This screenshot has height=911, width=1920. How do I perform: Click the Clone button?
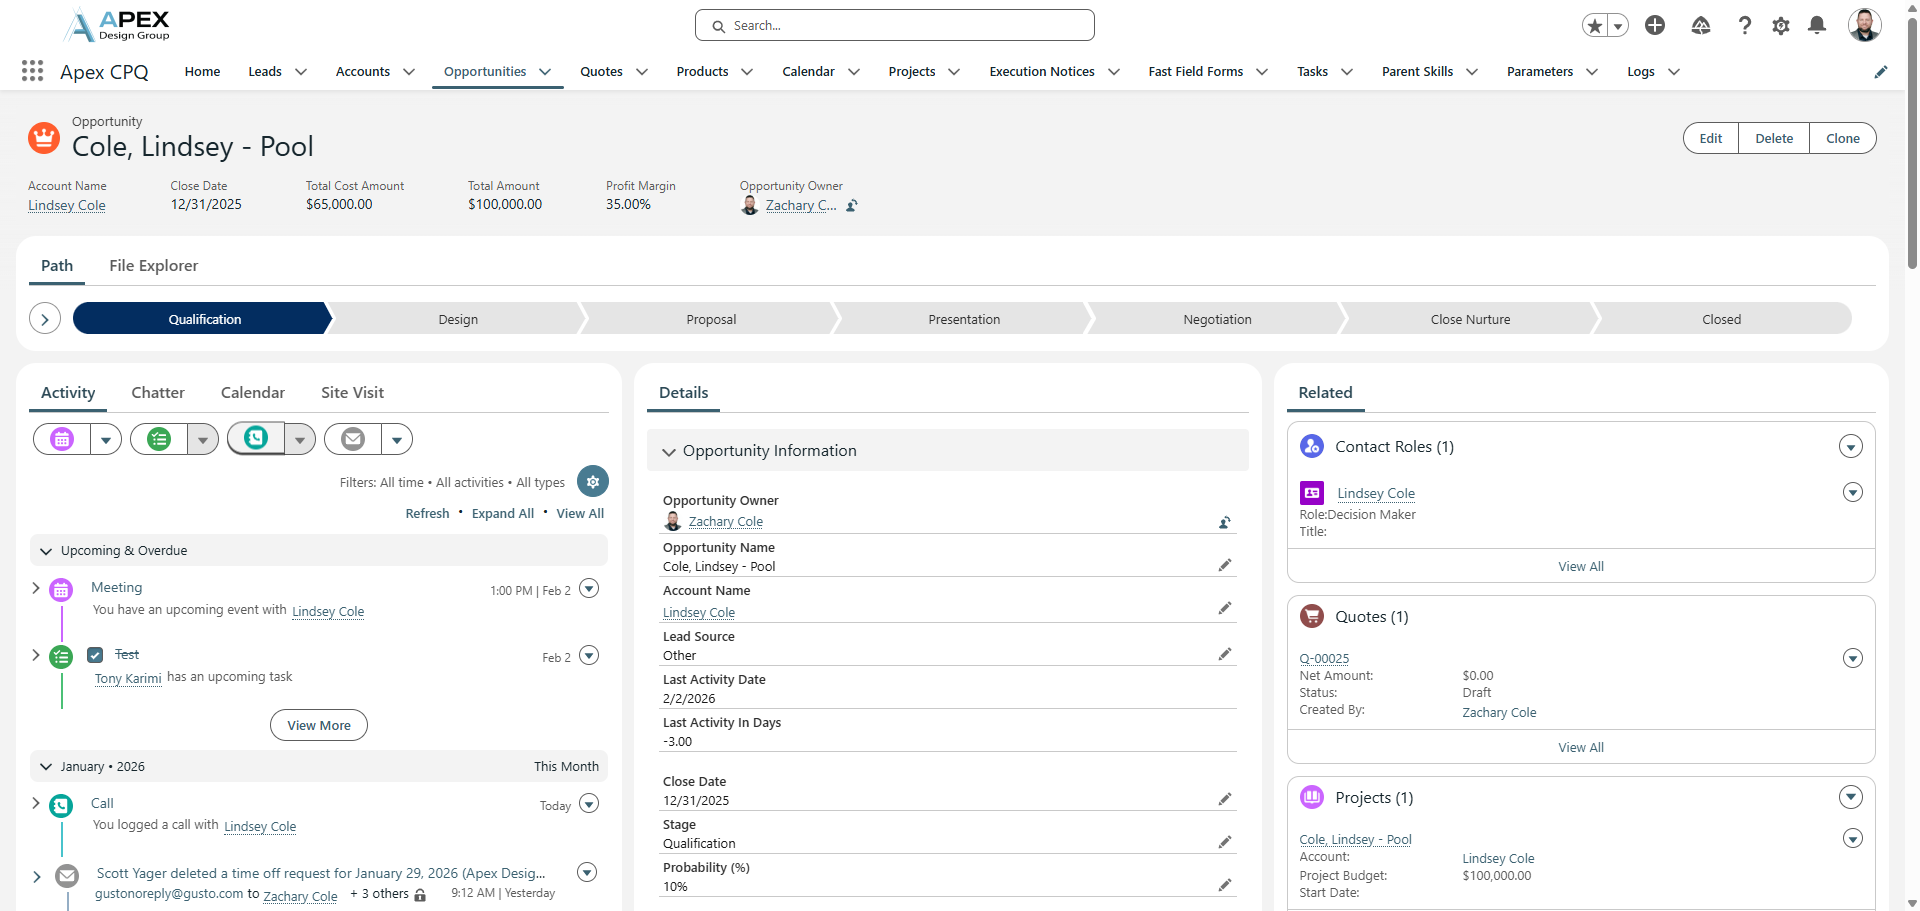click(x=1842, y=139)
